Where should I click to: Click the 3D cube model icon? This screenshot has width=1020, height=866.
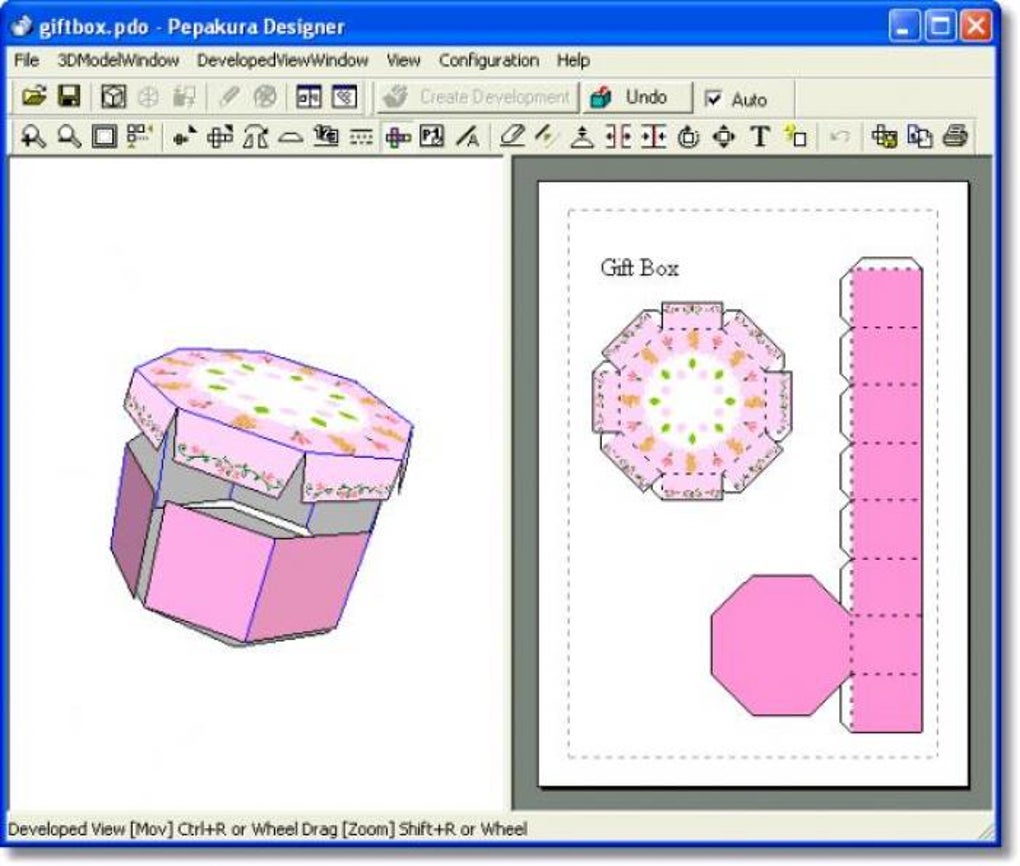point(114,97)
